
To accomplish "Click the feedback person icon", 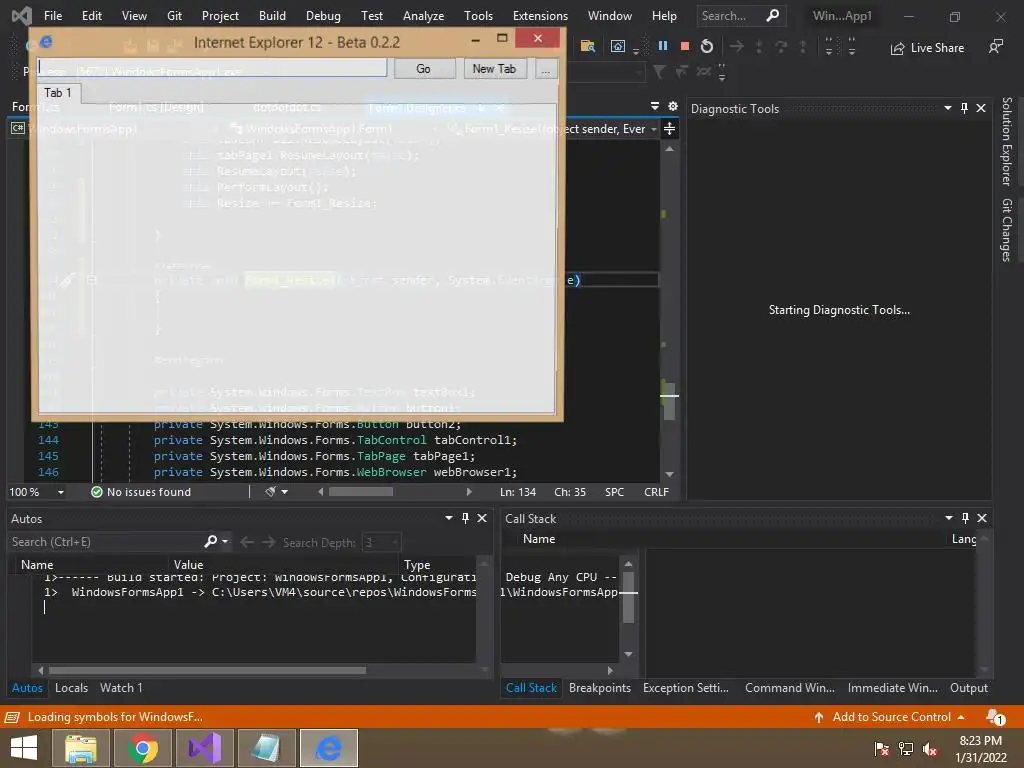I will (995, 47).
